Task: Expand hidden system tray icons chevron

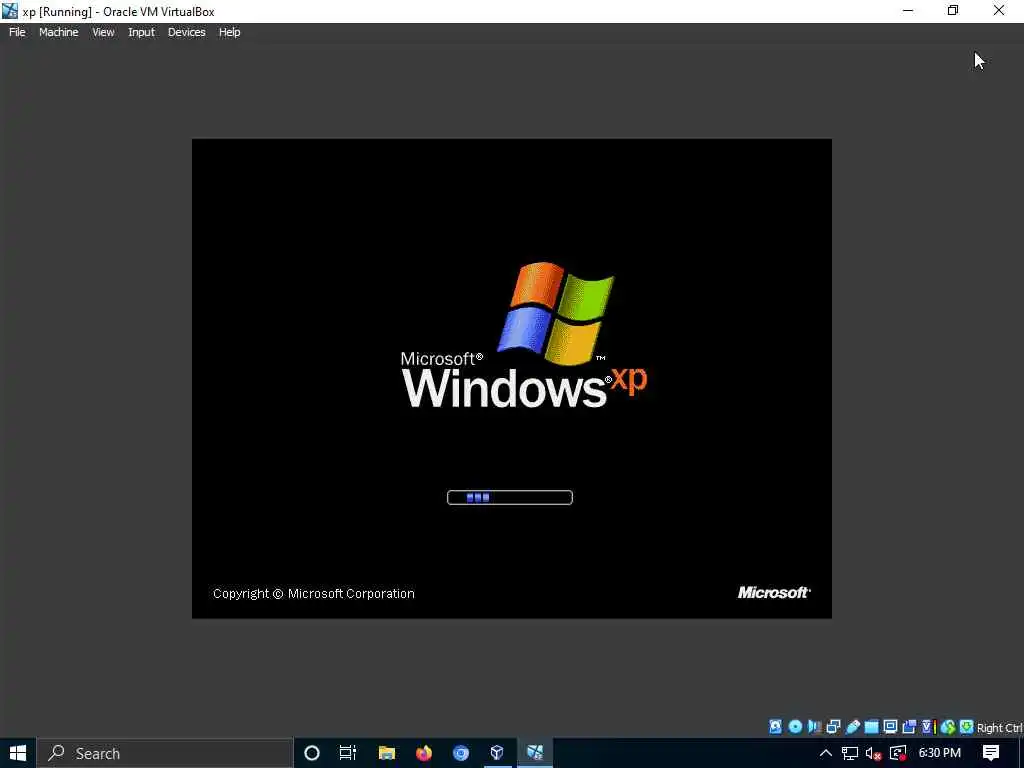Action: point(825,753)
